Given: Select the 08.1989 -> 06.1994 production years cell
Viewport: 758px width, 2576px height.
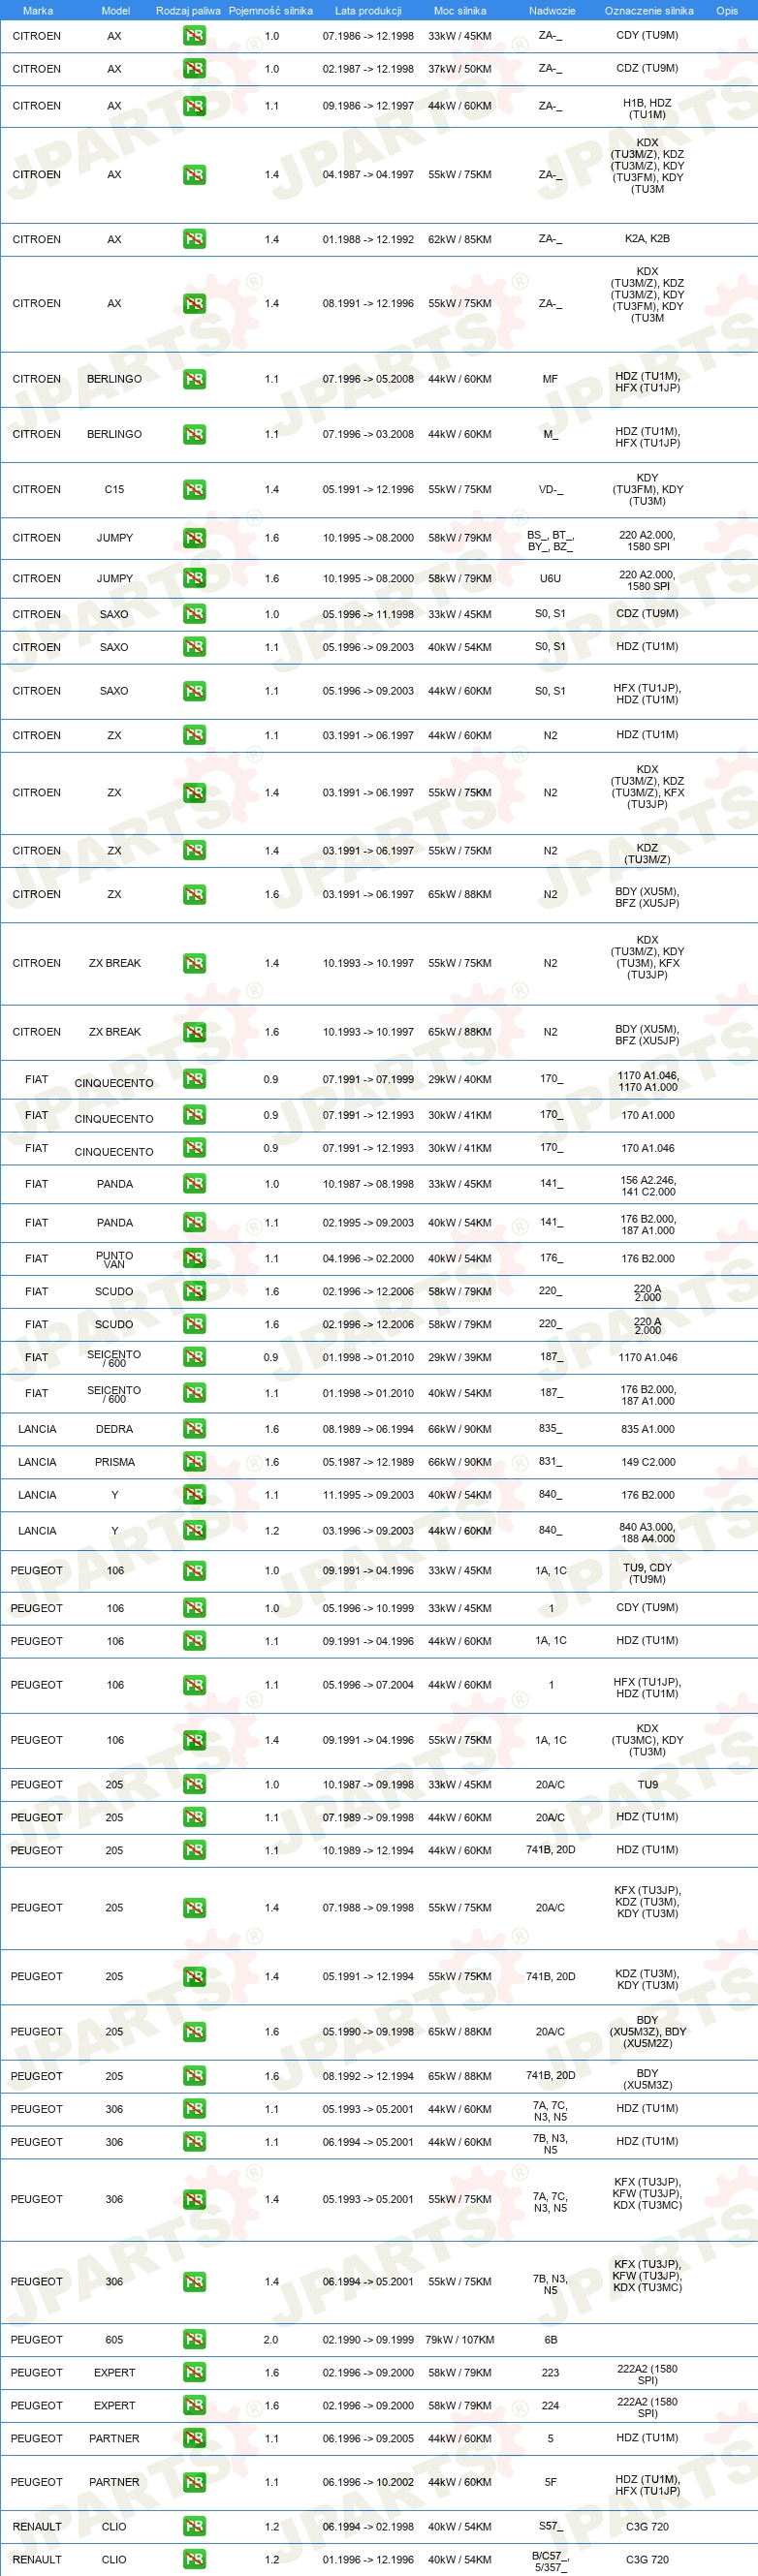Looking at the screenshot, I should pyautogui.click(x=368, y=1430).
